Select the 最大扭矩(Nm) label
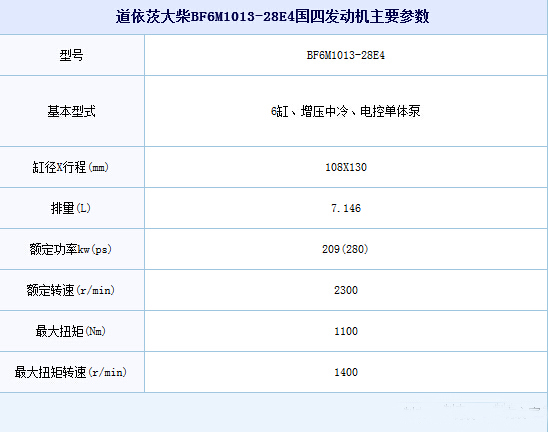This screenshot has width=548, height=432. pyautogui.click(x=71, y=331)
